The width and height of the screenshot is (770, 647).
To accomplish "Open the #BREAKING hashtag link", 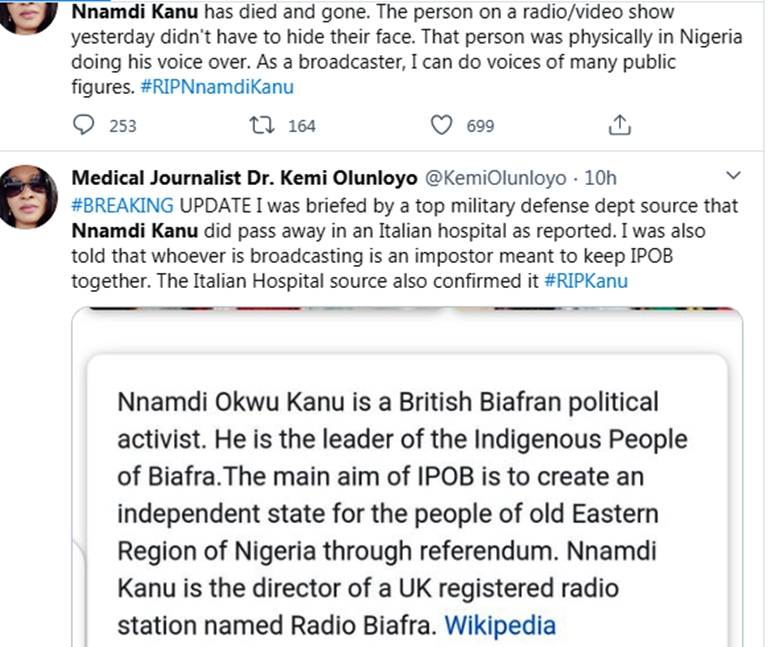I will tap(123, 205).
